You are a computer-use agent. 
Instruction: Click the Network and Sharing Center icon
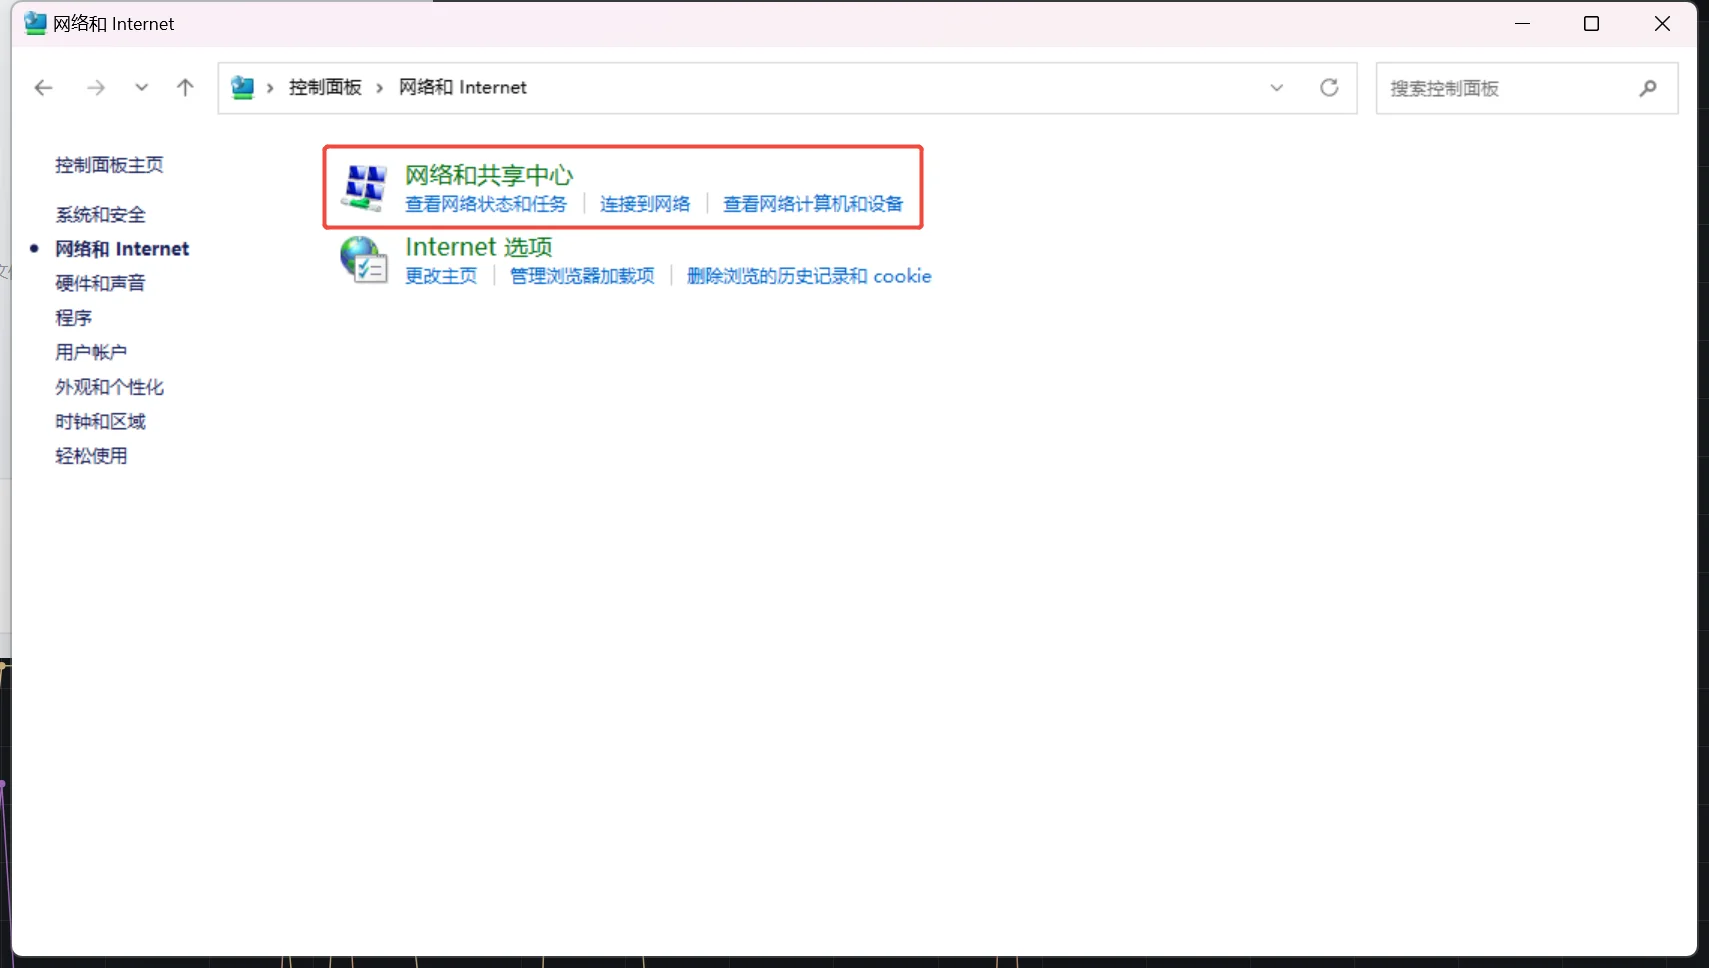click(x=364, y=188)
